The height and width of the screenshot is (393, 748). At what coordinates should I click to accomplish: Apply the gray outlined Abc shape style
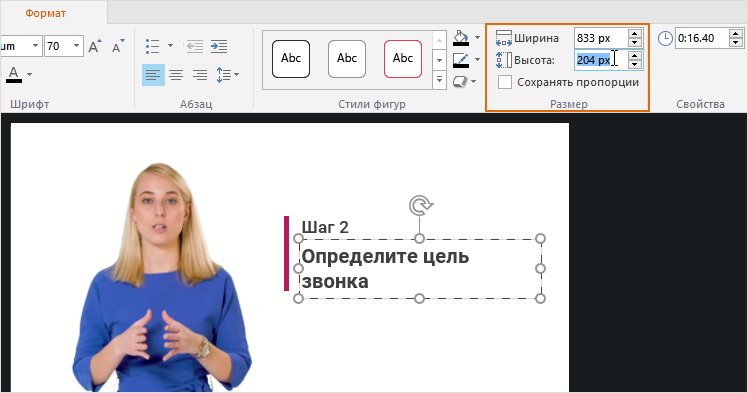click(347, 59)
